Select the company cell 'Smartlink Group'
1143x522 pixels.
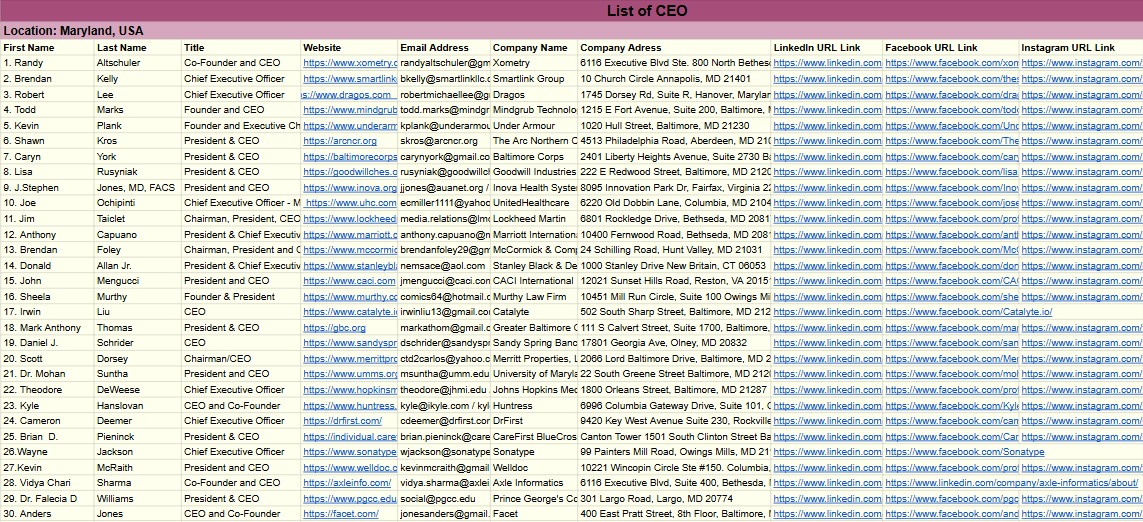click(534, 79)
